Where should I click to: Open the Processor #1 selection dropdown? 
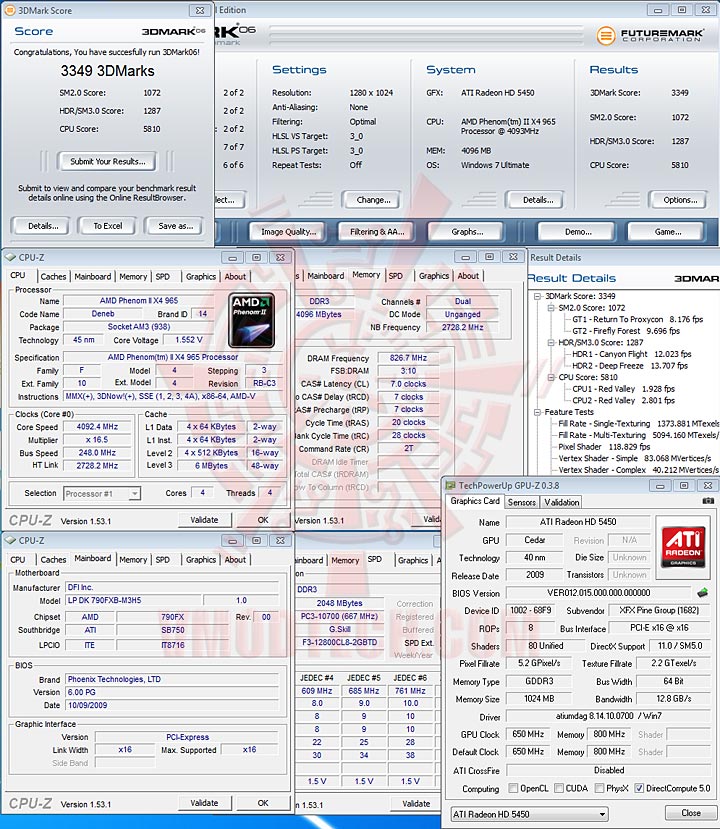tap(101, 494)
